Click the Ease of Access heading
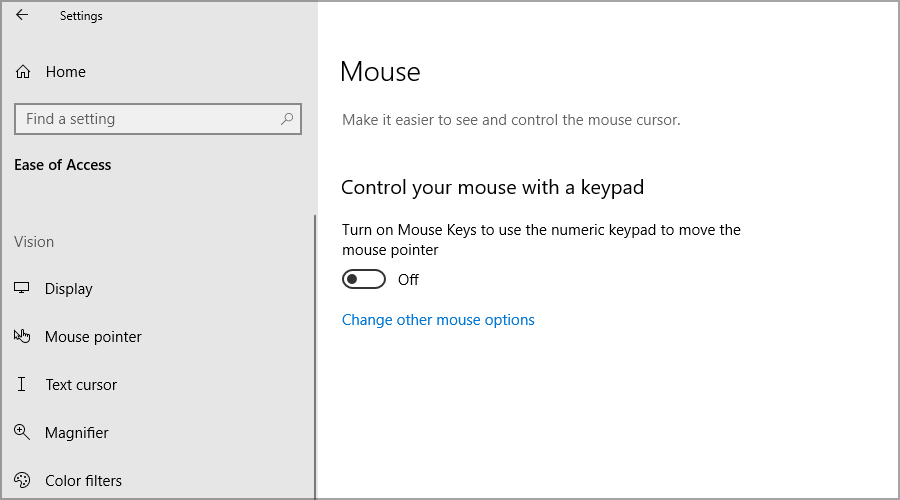Image resolution: width=900 pixels, height=500 pixels. tap(63, 165)
